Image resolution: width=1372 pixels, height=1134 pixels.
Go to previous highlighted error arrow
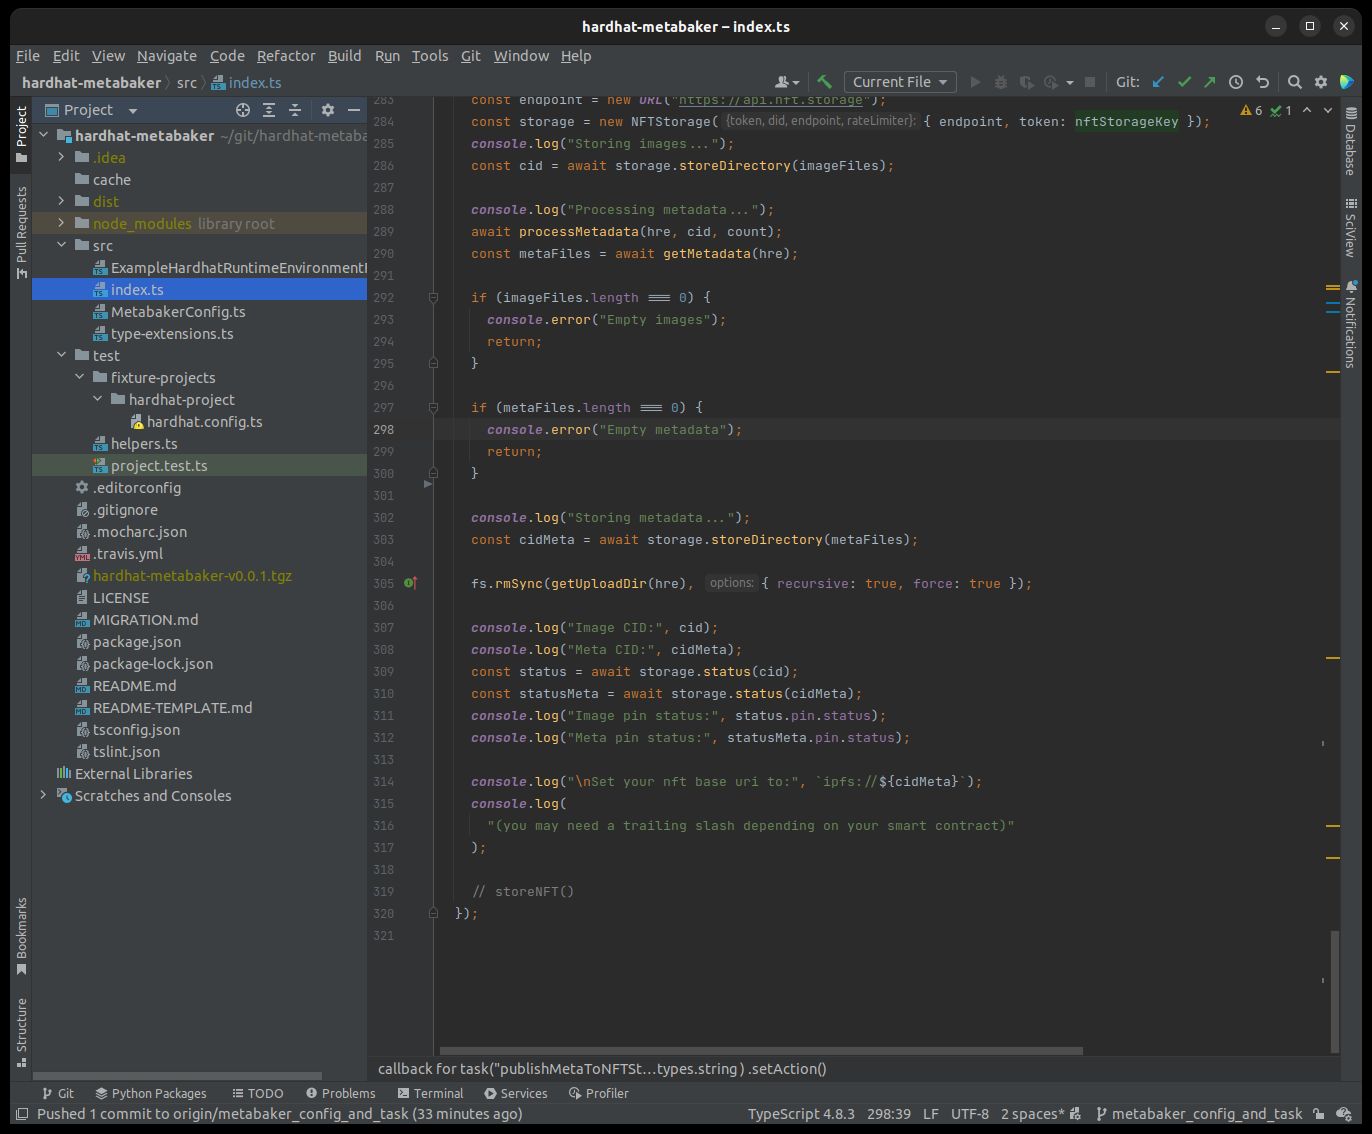point(1306,110)
